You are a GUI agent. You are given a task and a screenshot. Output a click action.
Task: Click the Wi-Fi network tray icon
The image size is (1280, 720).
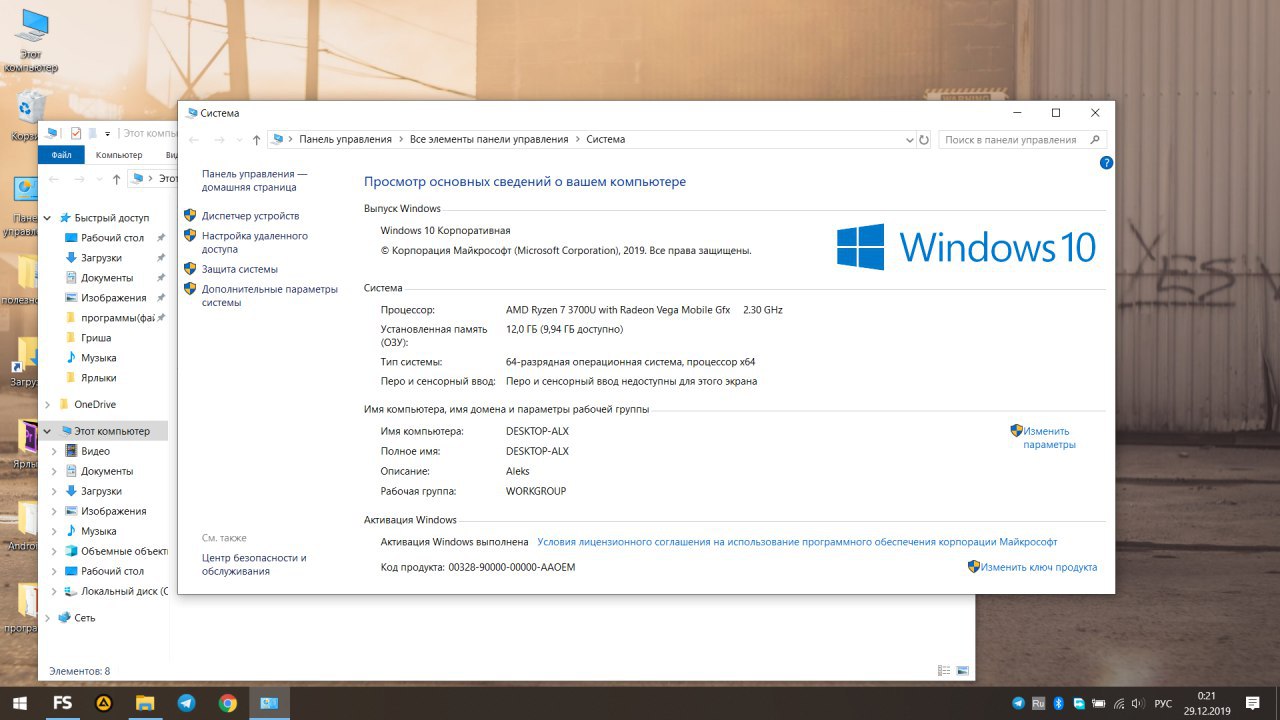click(x=1119, y=703)
